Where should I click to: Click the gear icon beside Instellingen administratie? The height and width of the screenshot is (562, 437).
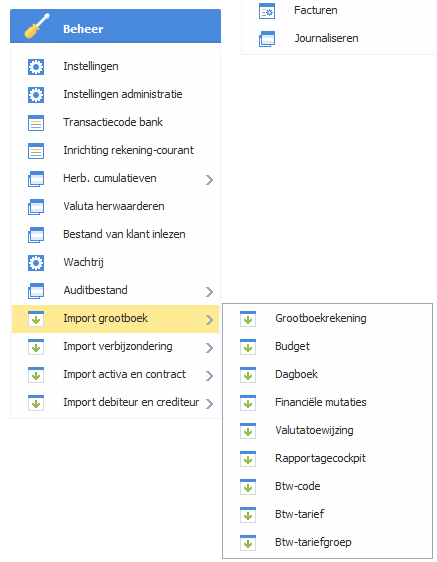click(36, 95)
